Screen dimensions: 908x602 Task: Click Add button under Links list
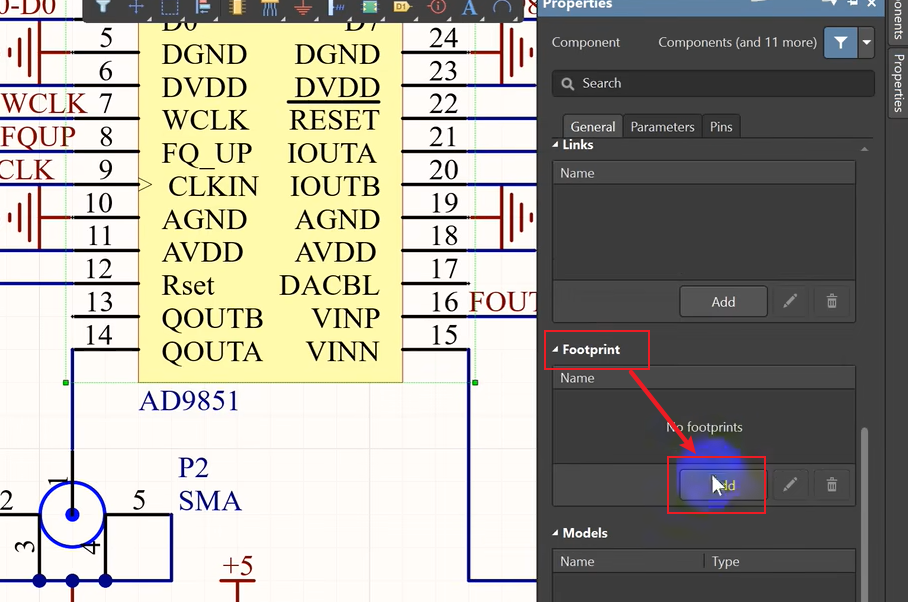coord(723,302)
